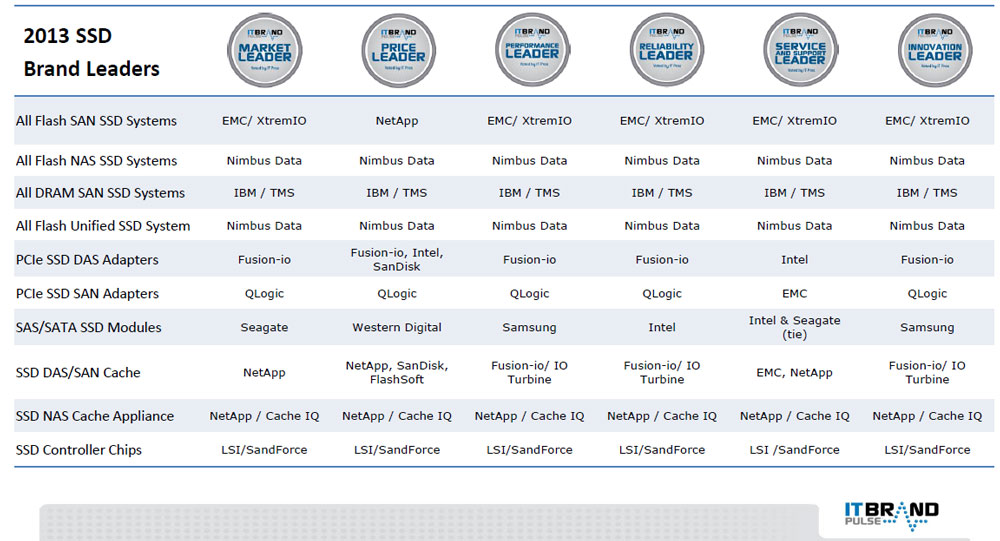
Task: Select the Western Digital cell
Action: pyautogui.click(x=397, y=327)
